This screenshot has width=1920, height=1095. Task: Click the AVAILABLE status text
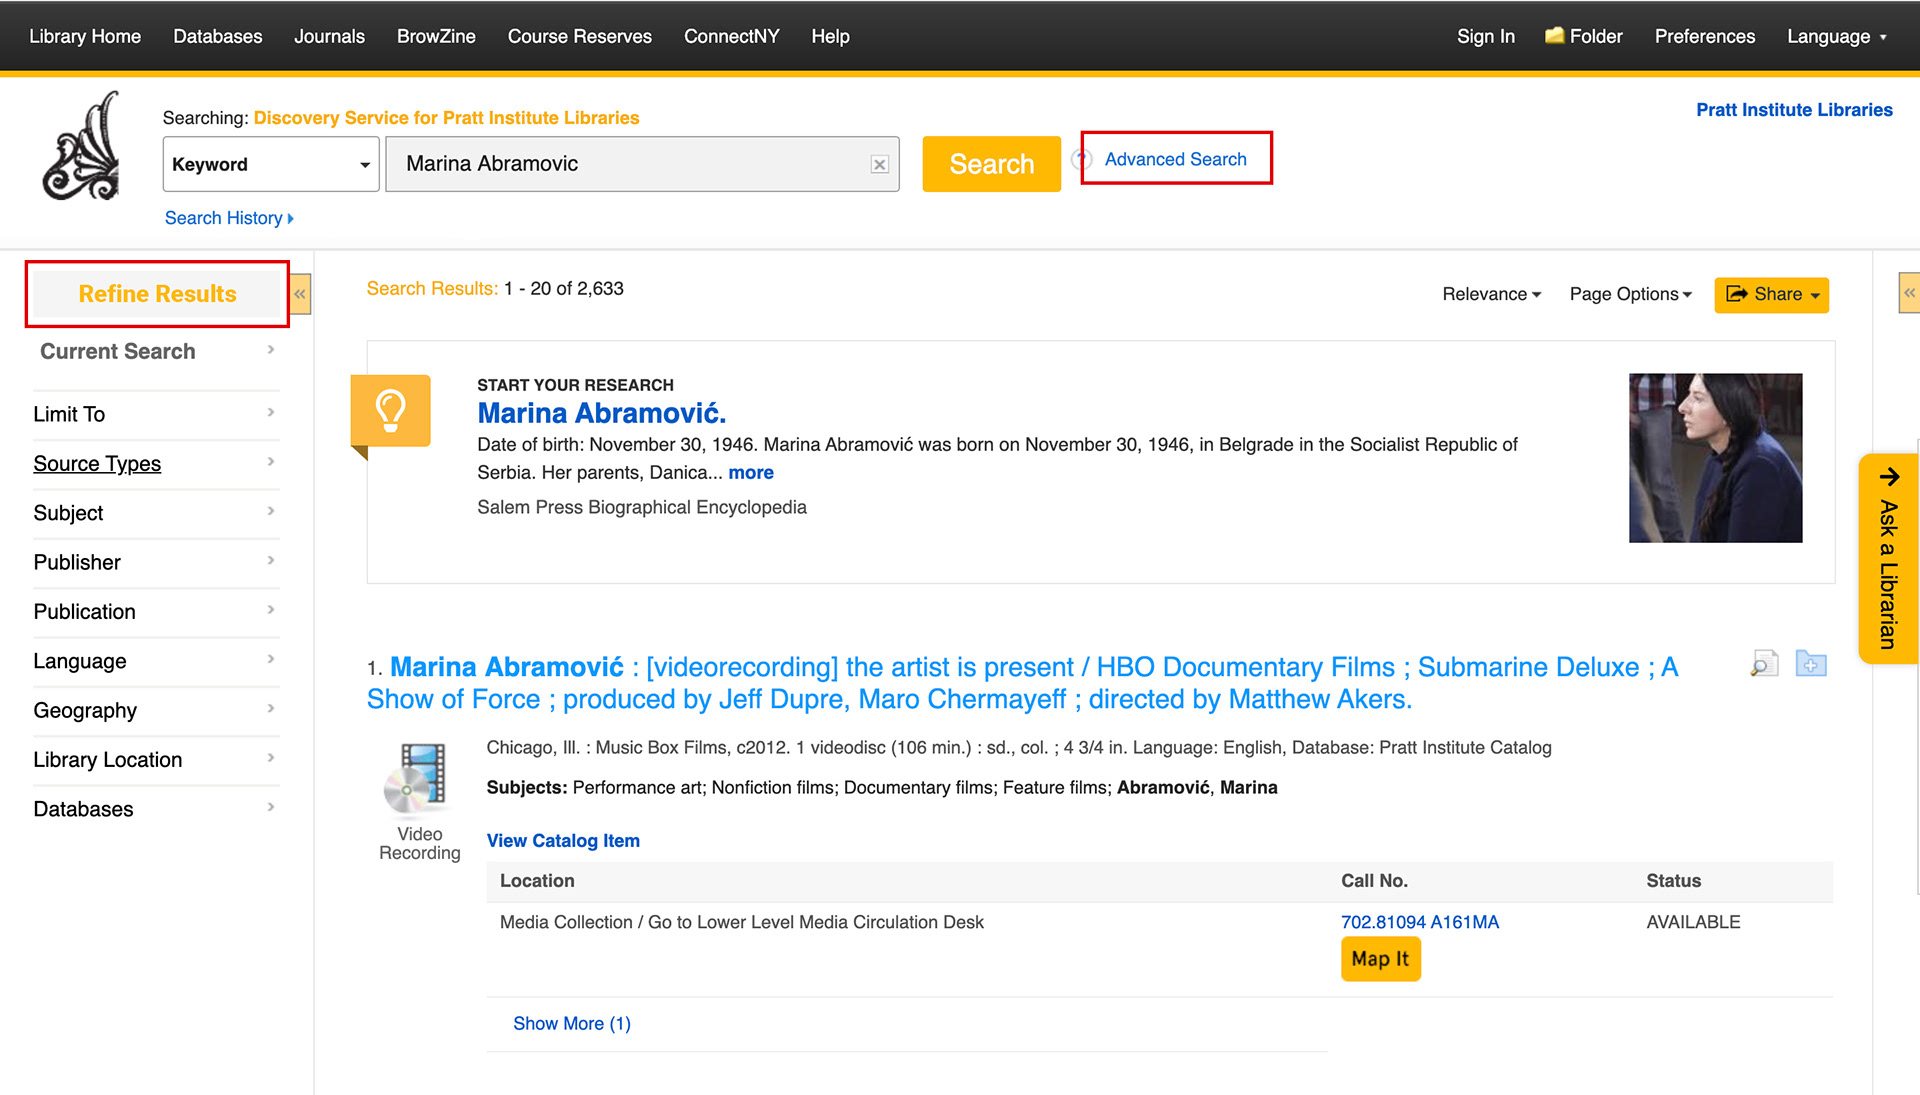[x=1693, y=922]
